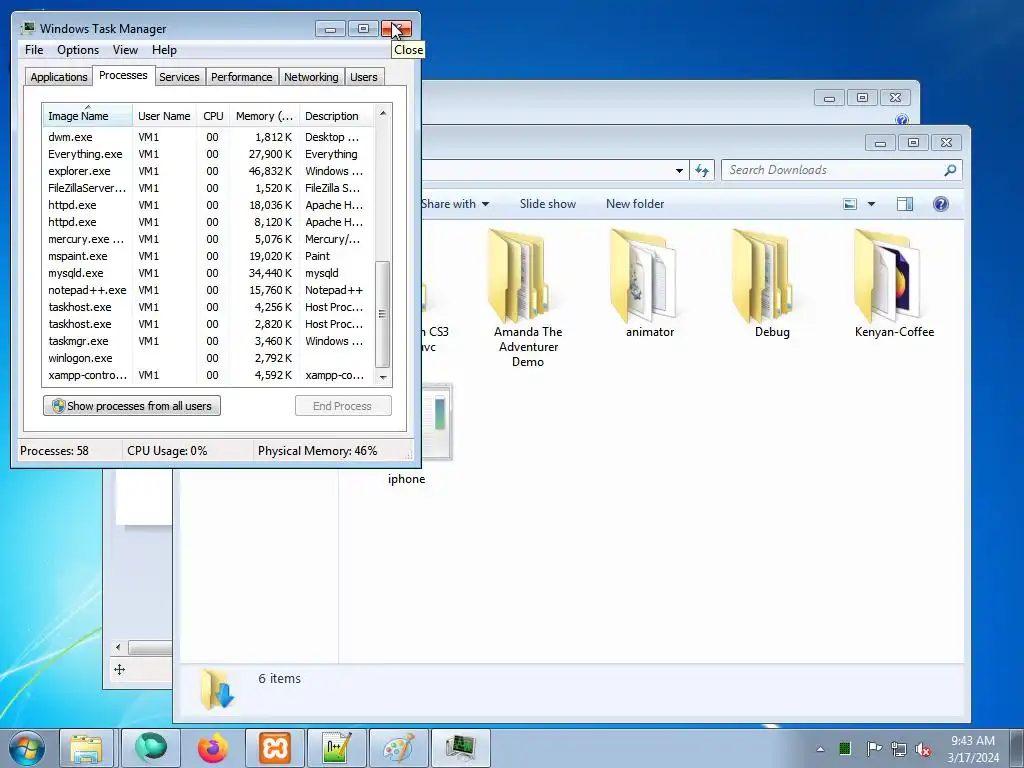1024x768 pixels.
Task: Sort processes by Description column
Action: point(336,116)
